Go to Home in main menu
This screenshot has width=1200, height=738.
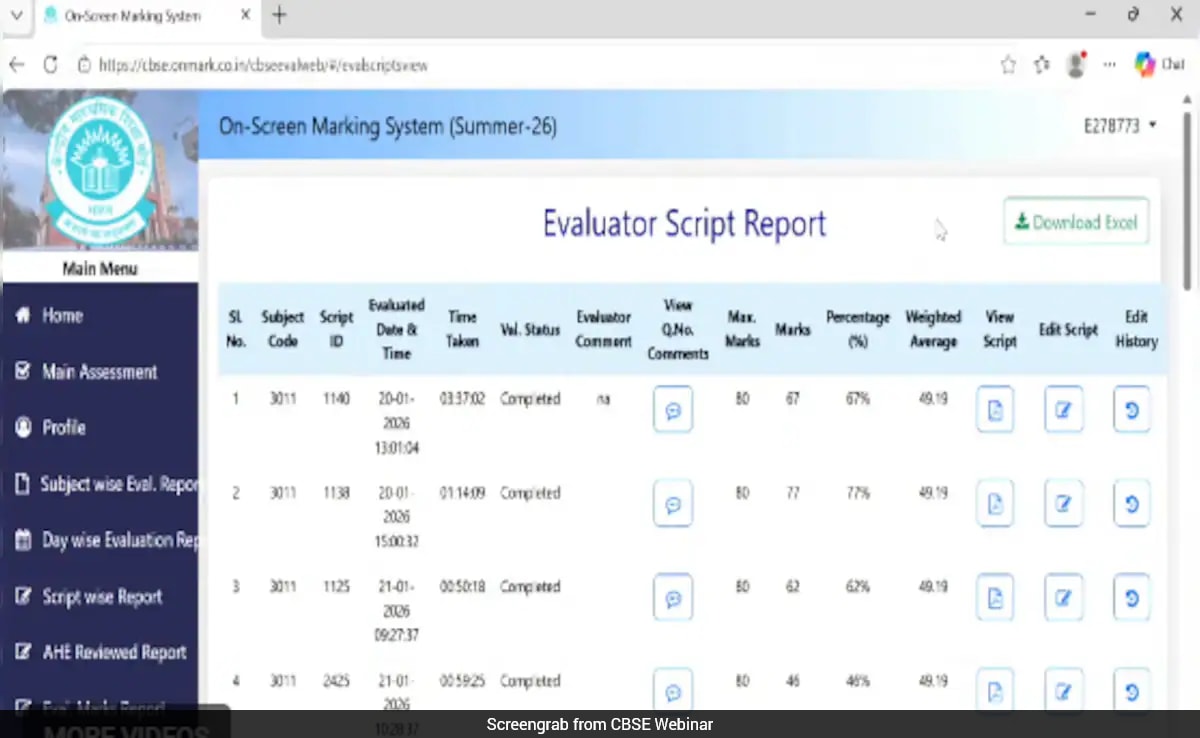coord(62,315)
